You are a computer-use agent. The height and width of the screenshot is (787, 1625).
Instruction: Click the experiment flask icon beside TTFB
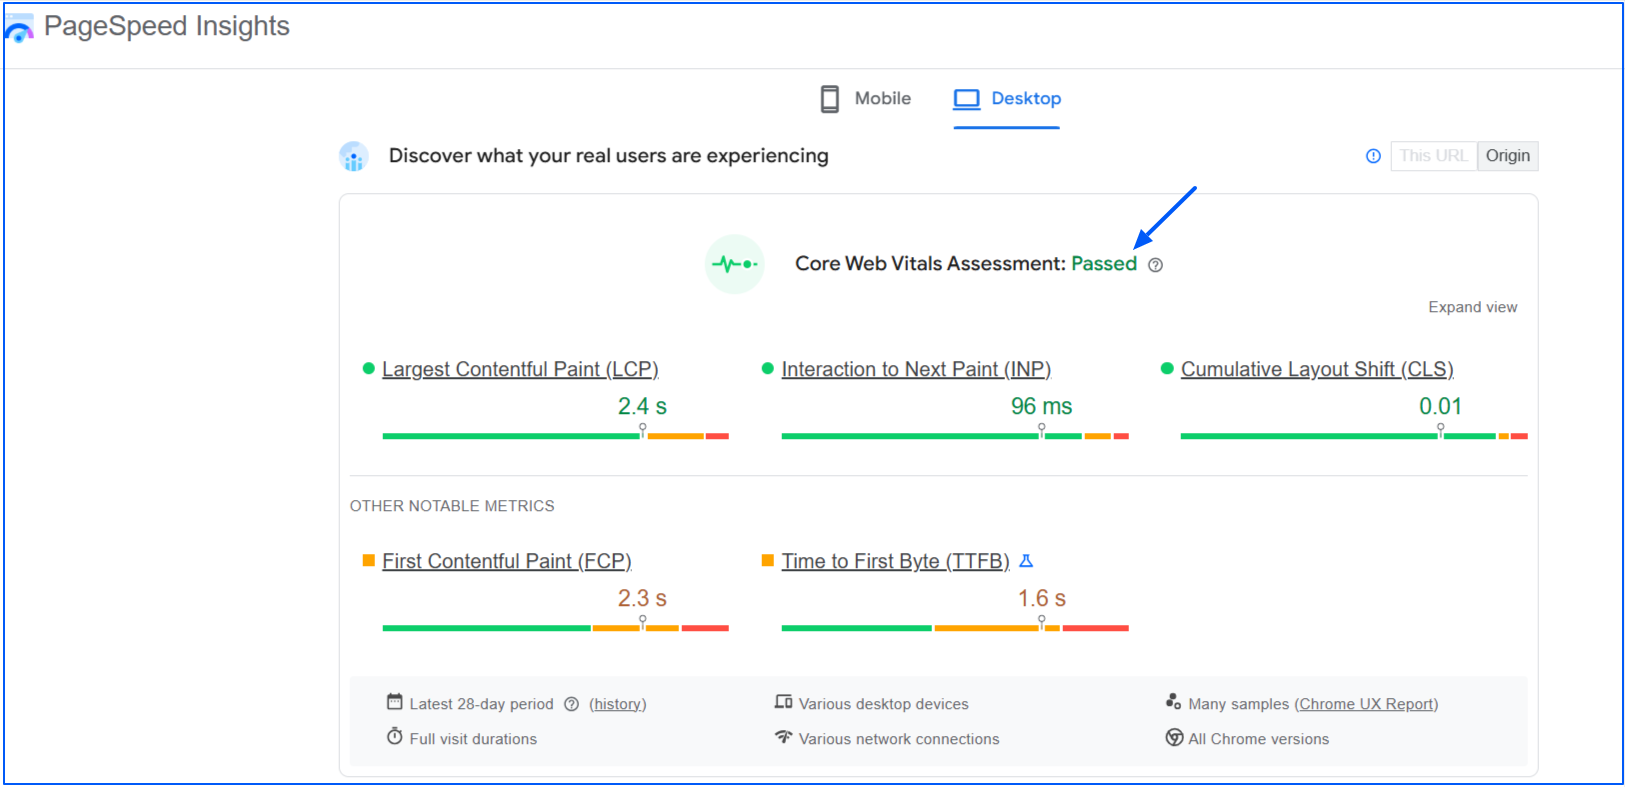(x=1026, y=561)
